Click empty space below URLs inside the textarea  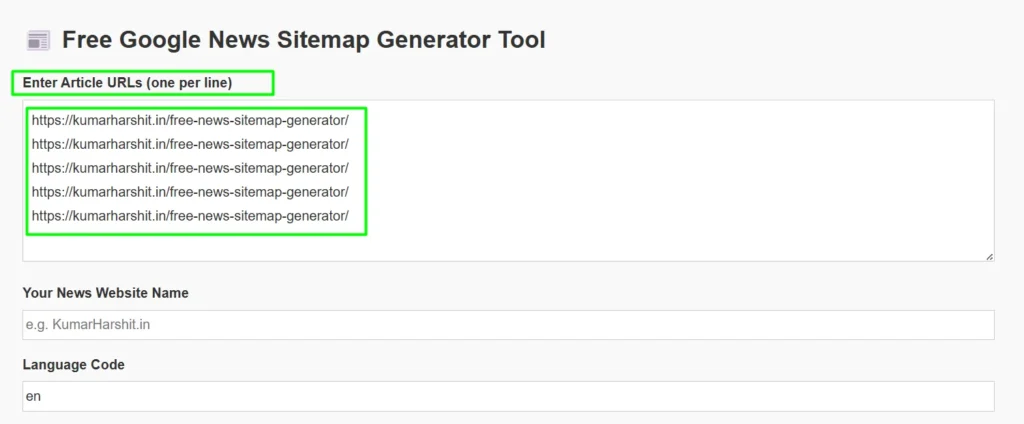(x=508, y=248)
